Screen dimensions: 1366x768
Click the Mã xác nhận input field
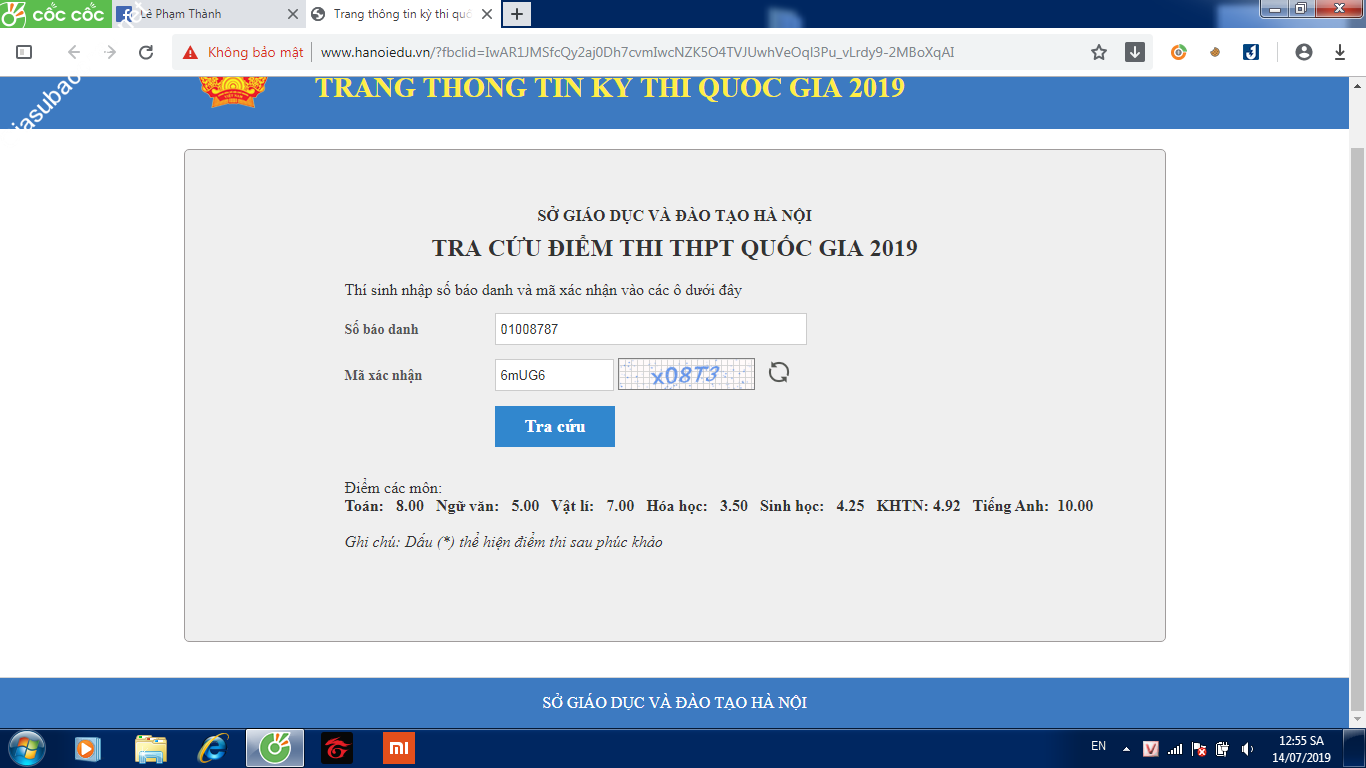tap(553, 375)
